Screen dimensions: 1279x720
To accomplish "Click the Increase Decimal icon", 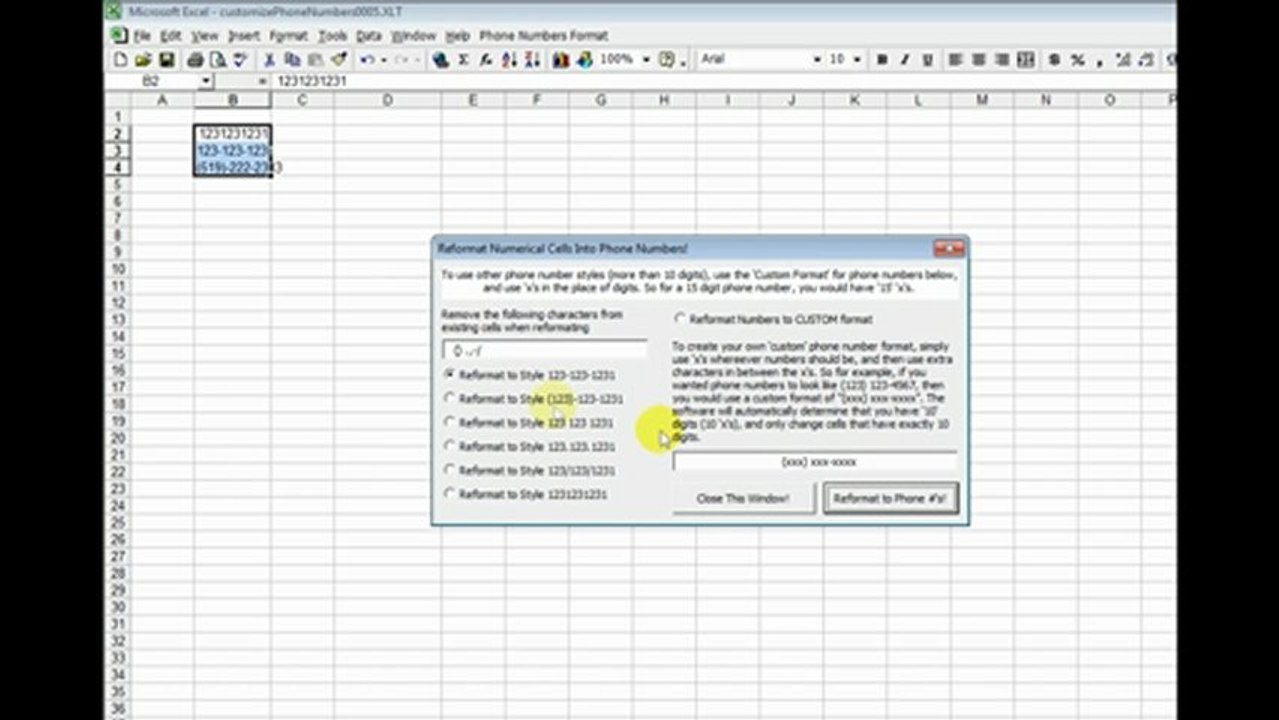I will (x=1122, y=60).
